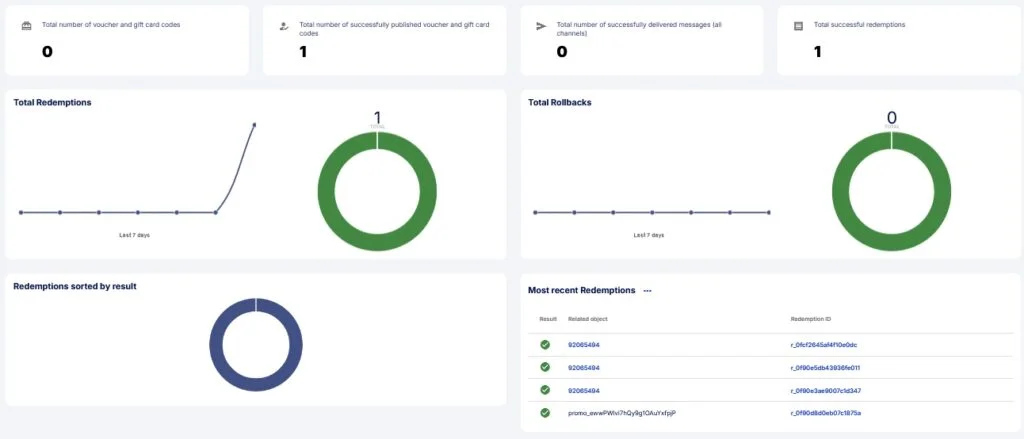Open redemption r_0fcf2645af4f10e0dc
This screenshot has width=1024, height=439.
pos(824,345)
